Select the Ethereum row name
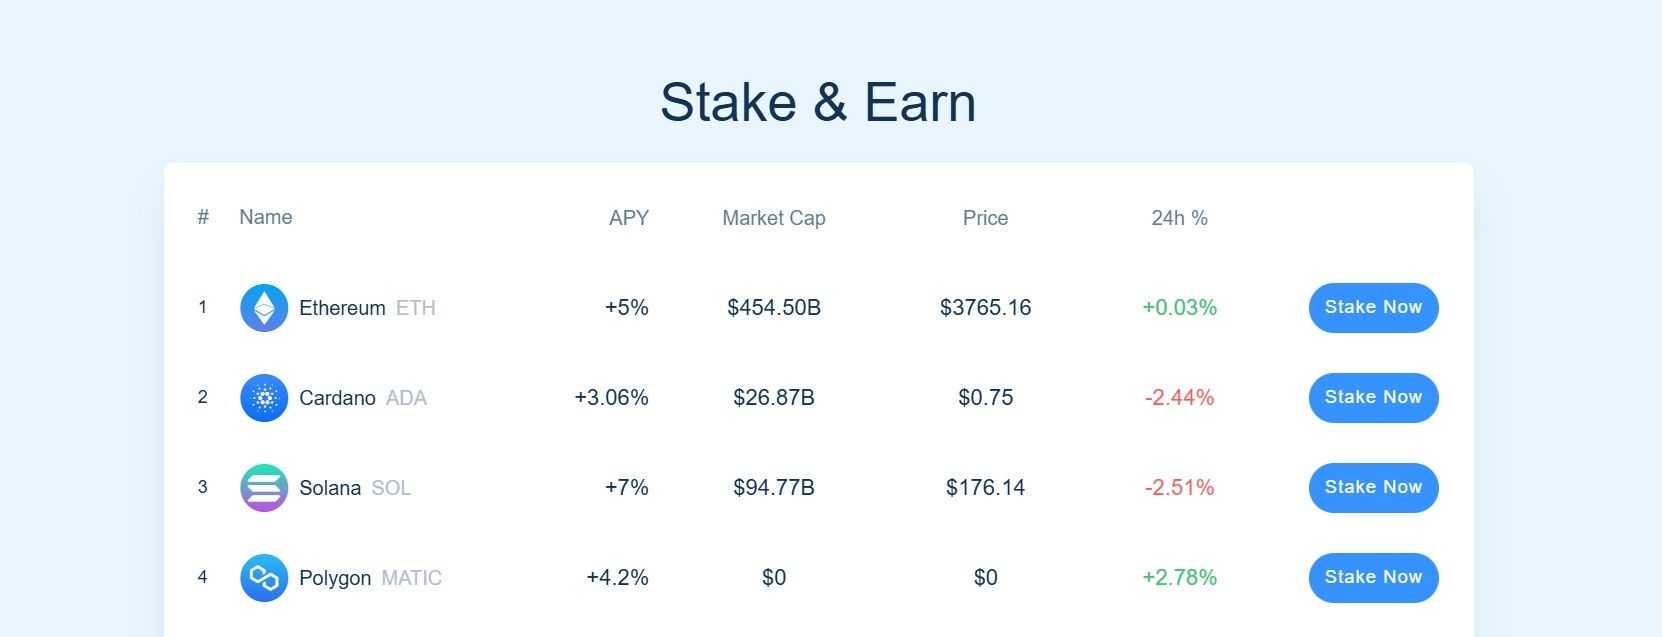 pos(342,308)
